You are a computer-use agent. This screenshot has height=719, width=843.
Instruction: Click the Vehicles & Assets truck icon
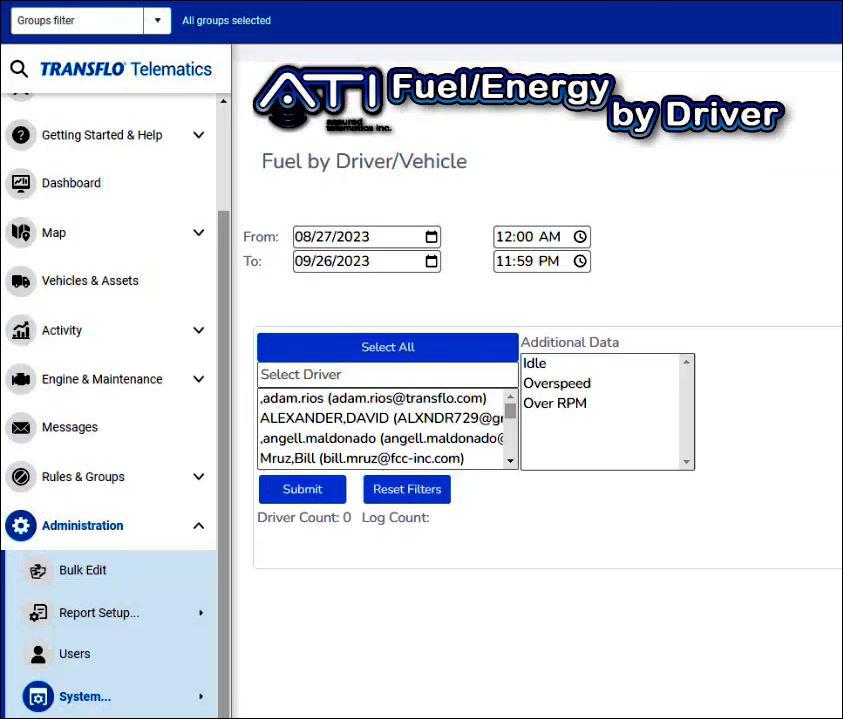[21, 281]
